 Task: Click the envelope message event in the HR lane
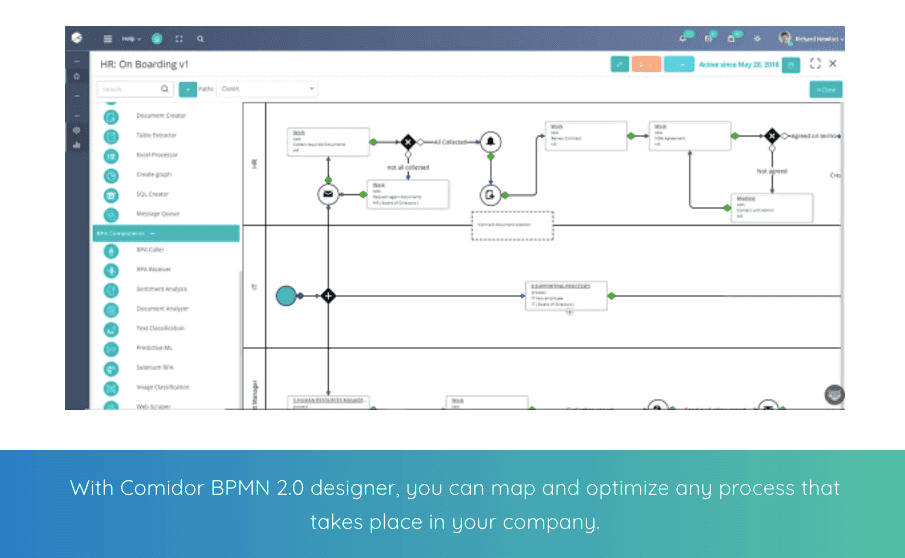coord(328,194)
